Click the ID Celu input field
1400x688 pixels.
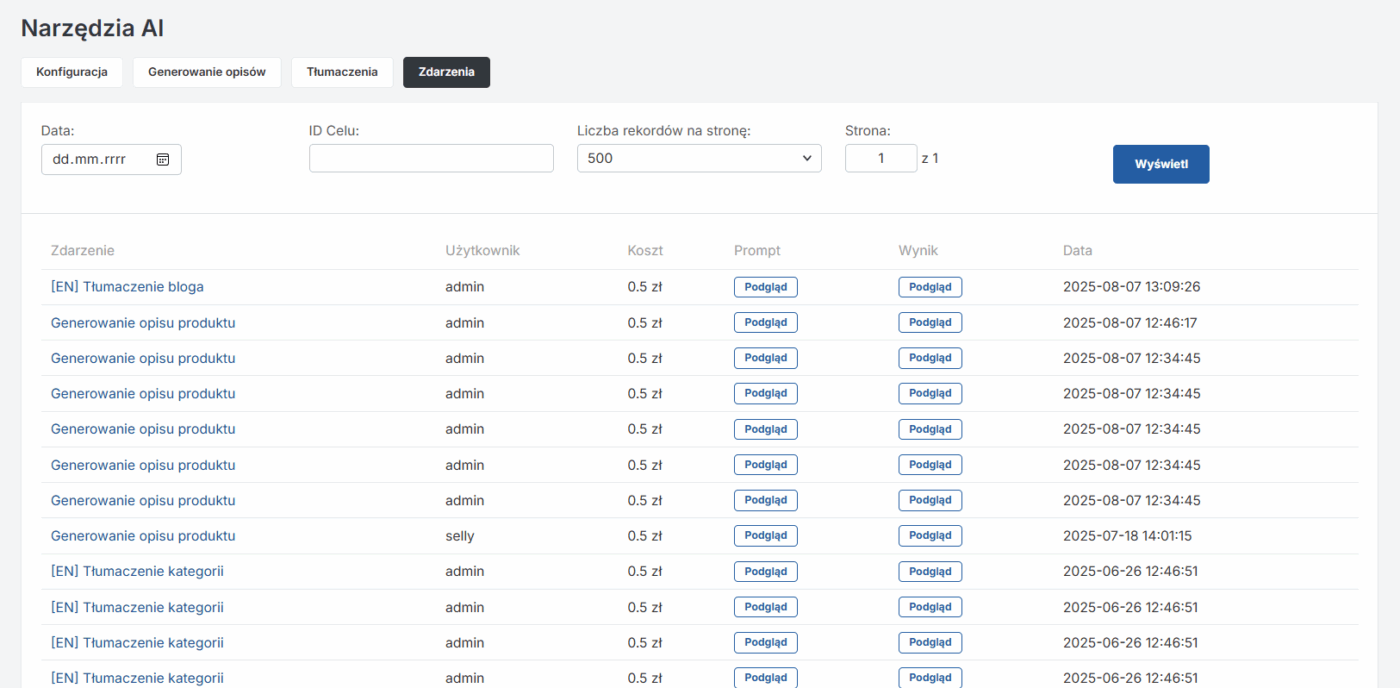click(x=431, y=158)
